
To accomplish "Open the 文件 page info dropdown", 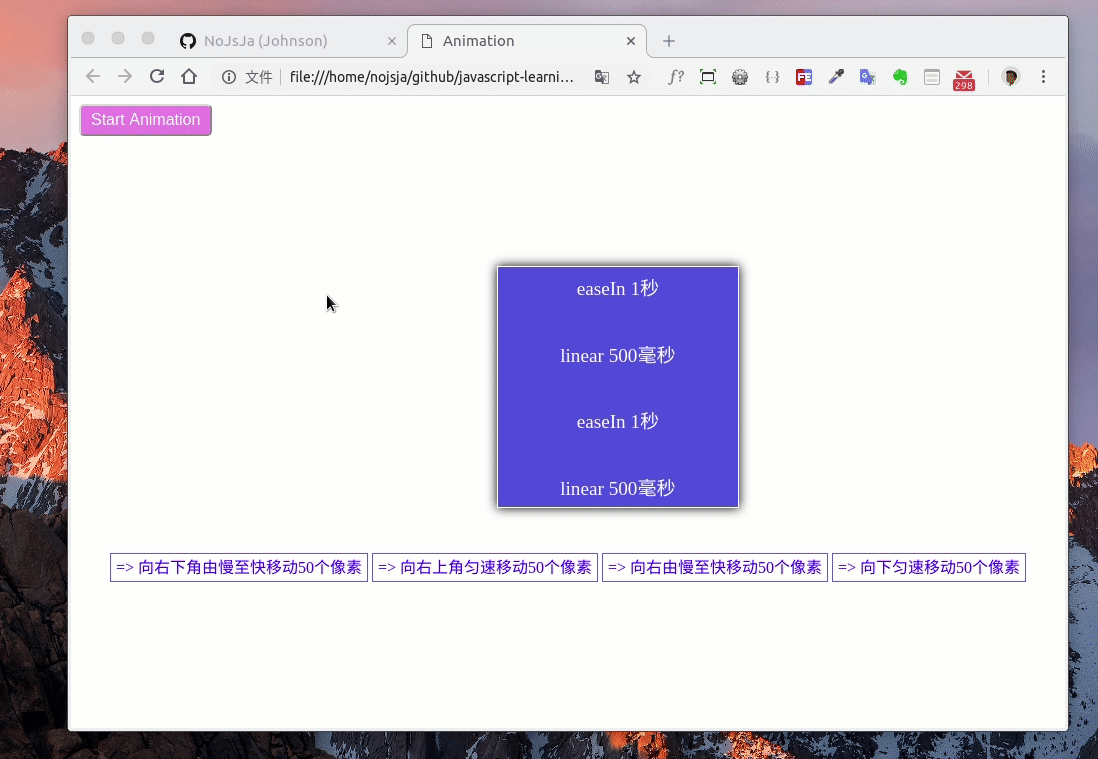I will click(x=248, y=76).
